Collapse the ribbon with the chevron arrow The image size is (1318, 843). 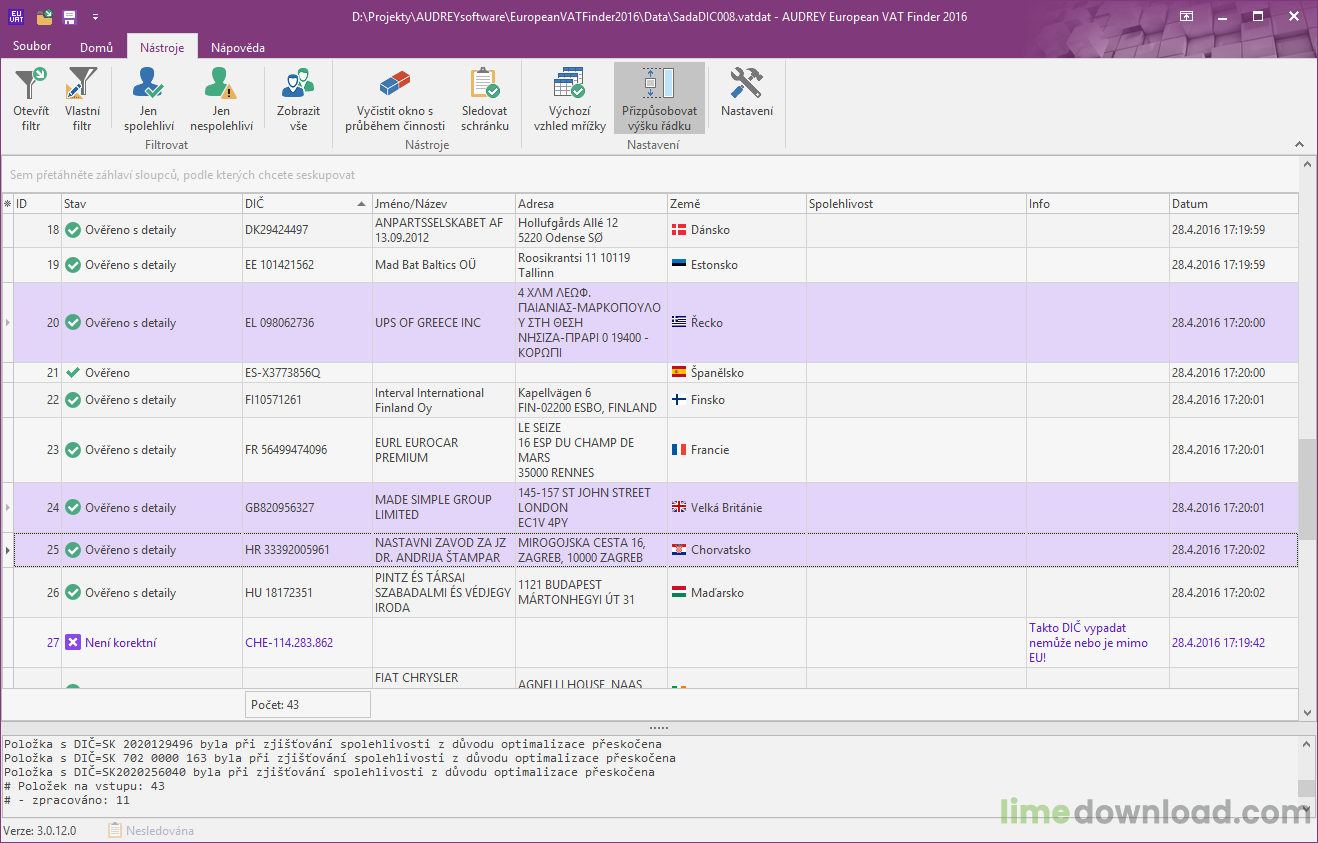click(1300, 144)
